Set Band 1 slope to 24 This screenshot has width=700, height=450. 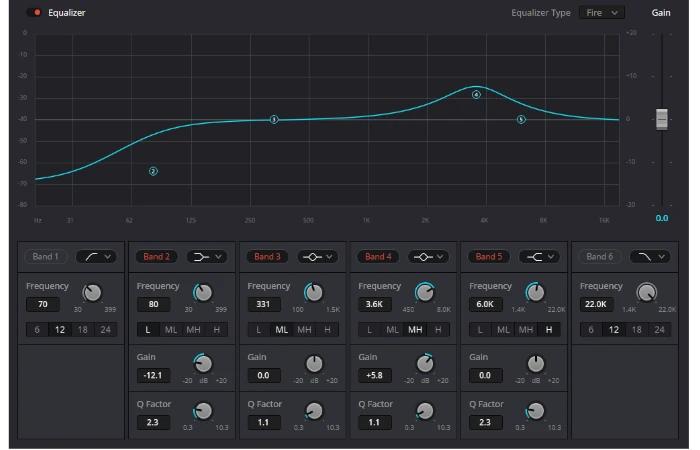point(105,329)
